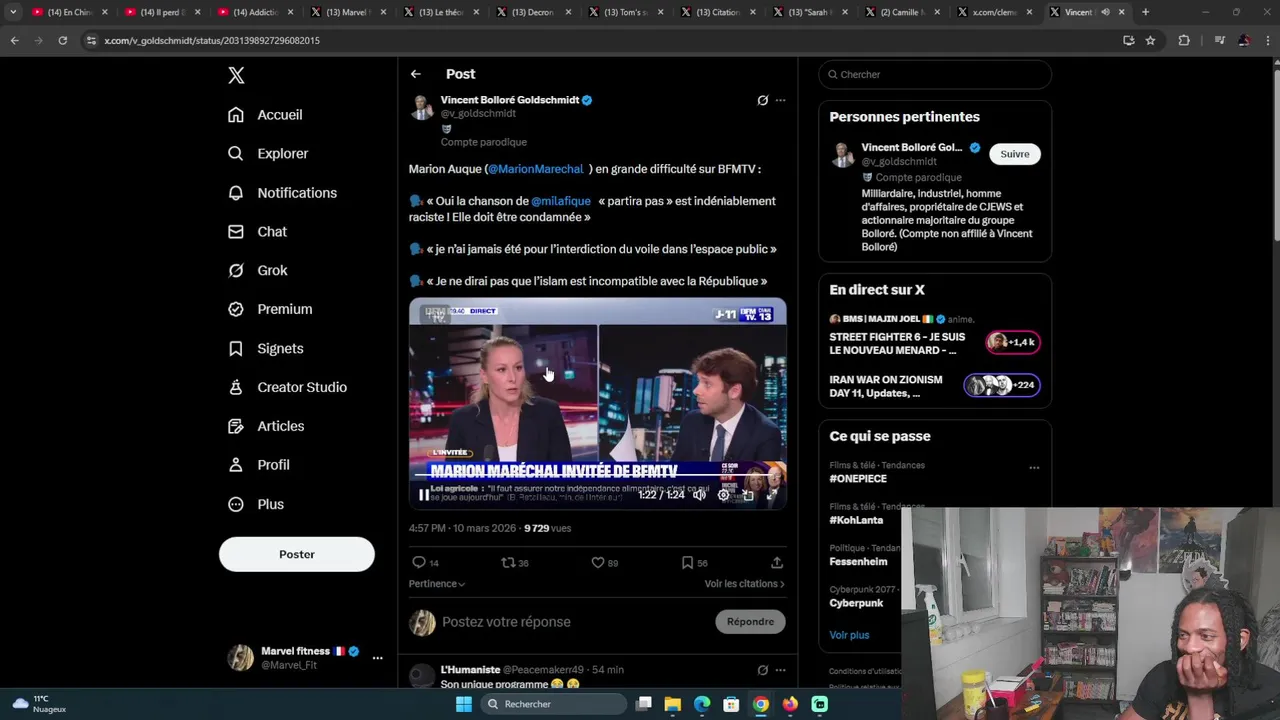Open Accueil home page

pos(265,115)
